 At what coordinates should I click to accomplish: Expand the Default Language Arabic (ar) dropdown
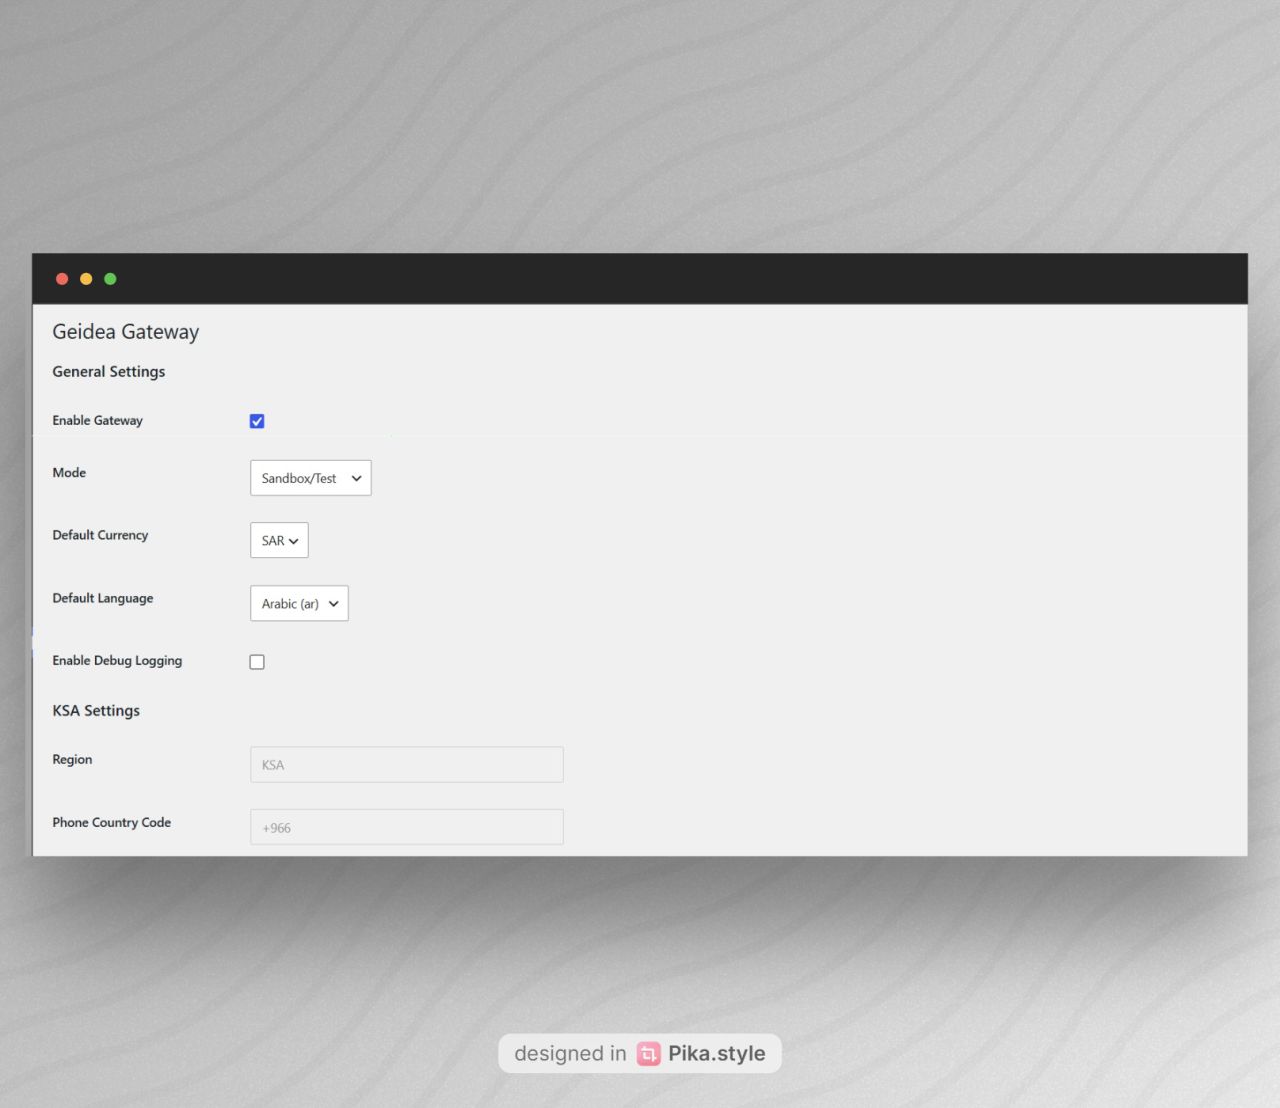click(x=299, y=603)
